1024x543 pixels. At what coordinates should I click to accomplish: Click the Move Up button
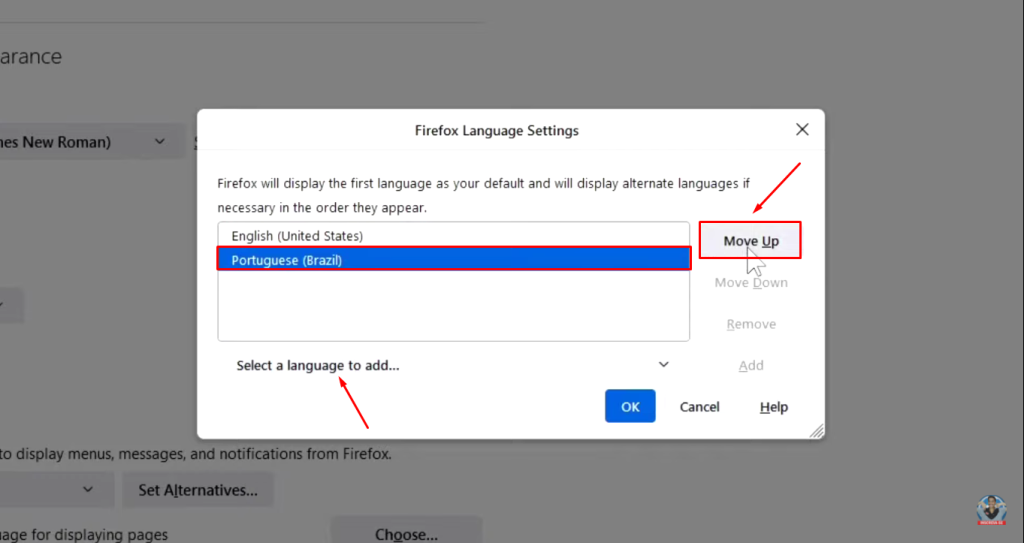[750, 241]
